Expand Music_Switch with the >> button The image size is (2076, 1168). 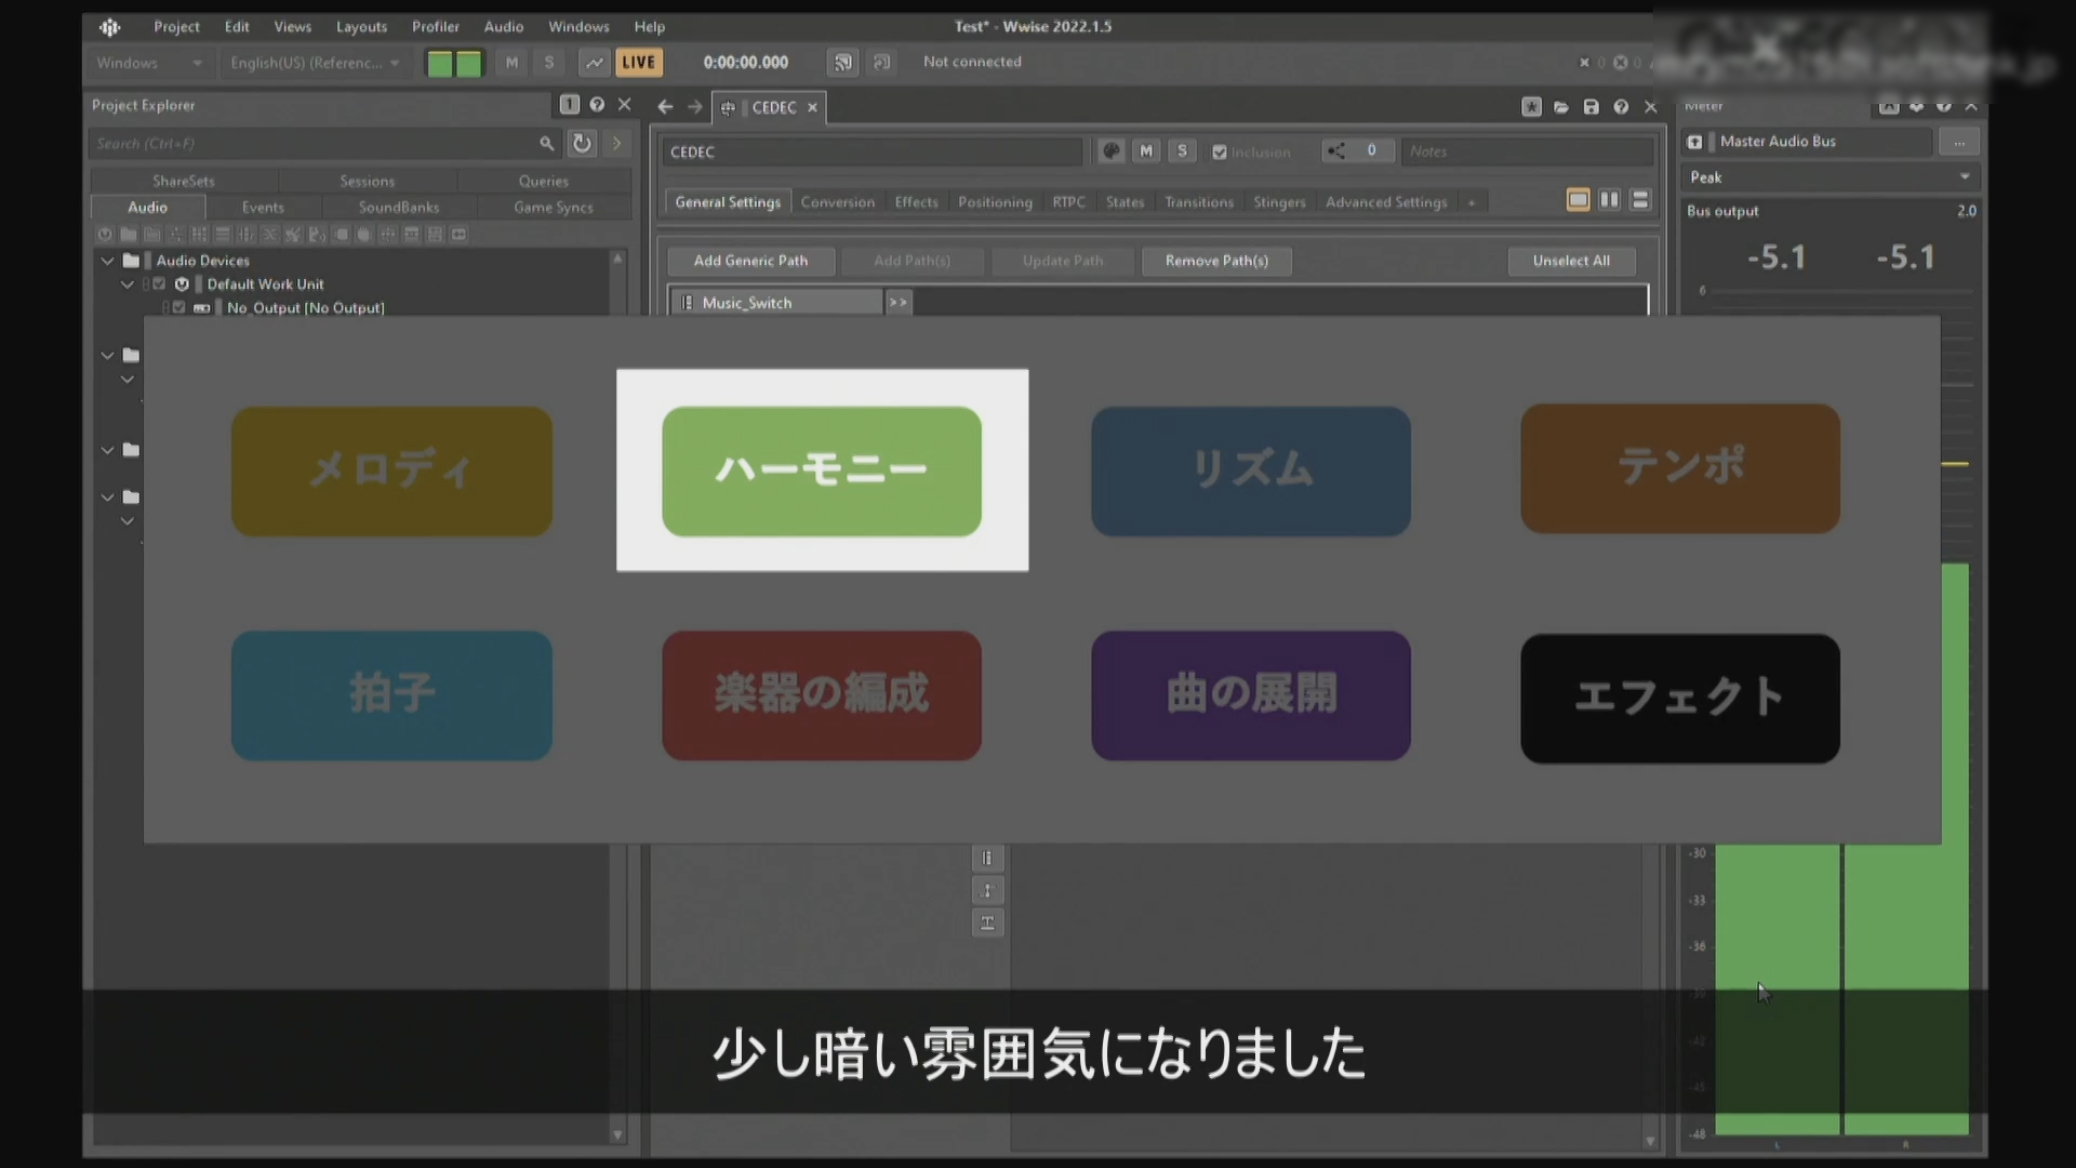click(x=898, y=302)
